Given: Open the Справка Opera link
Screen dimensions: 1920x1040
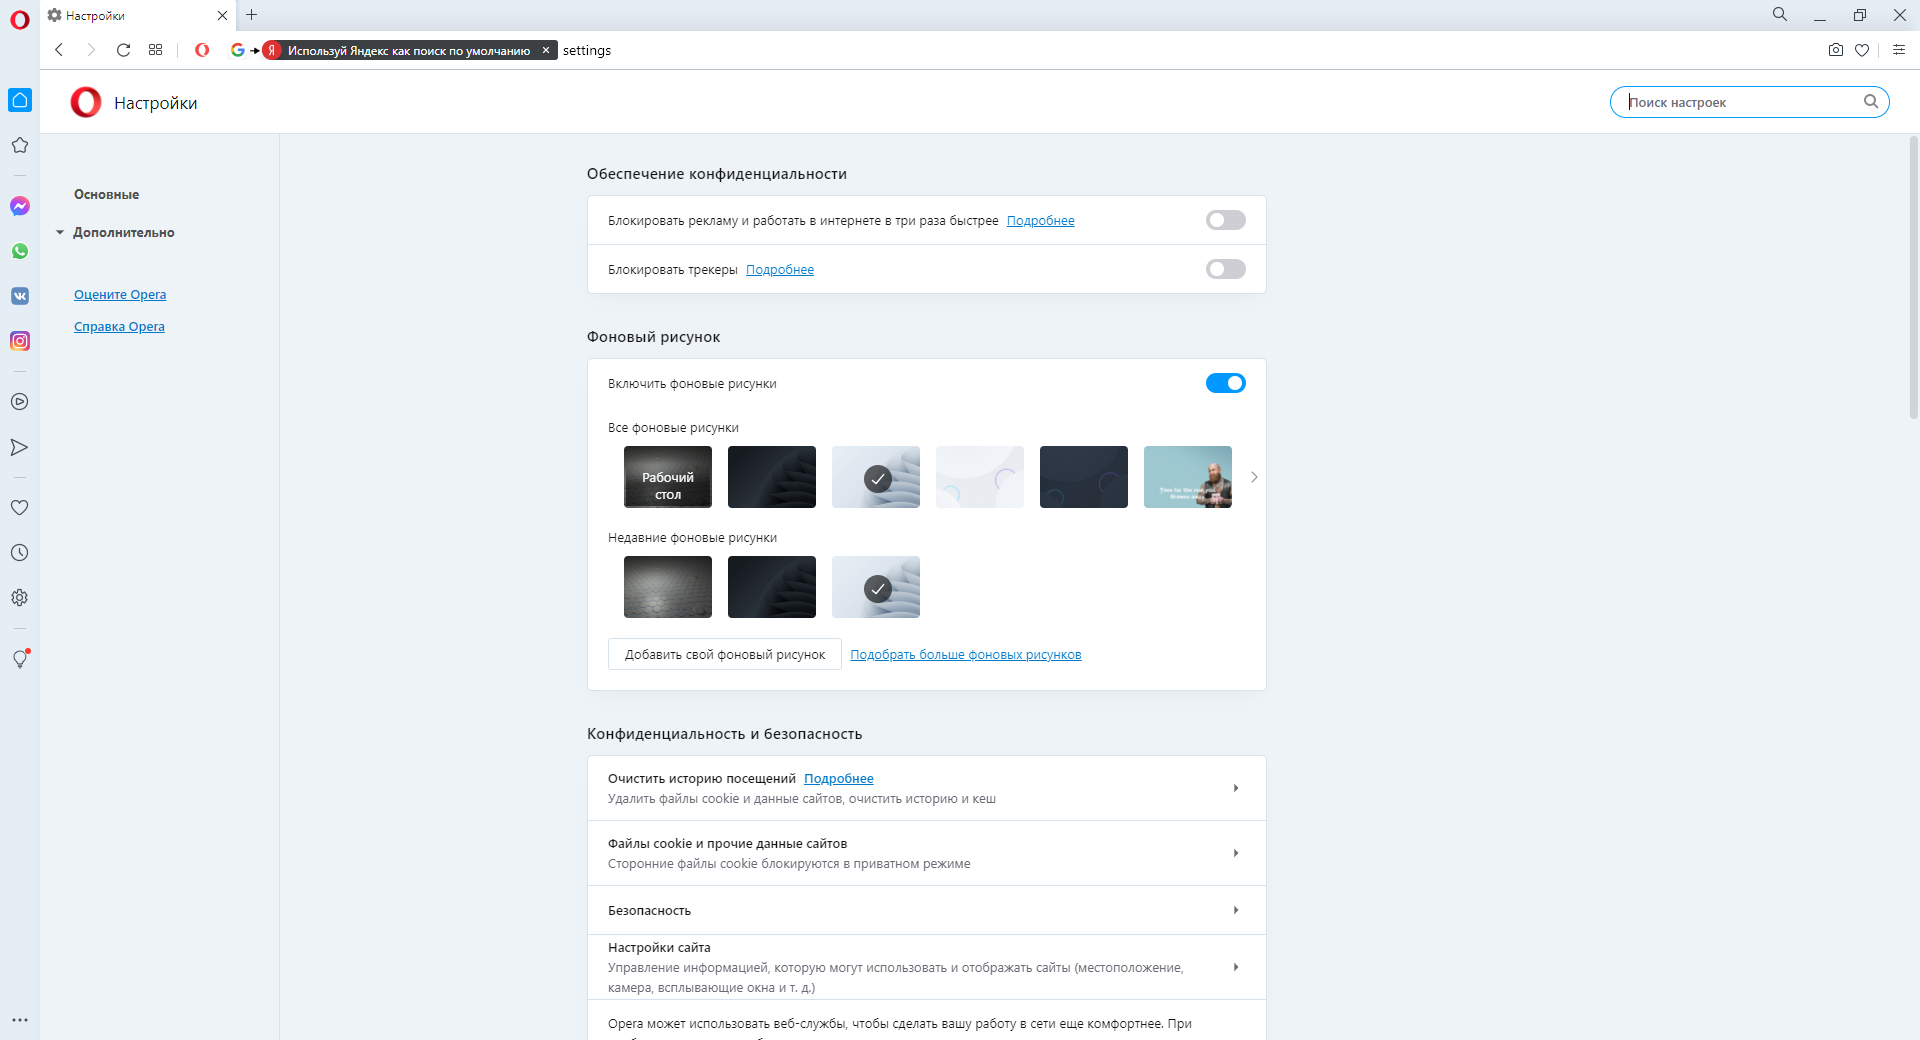Looking at the screenshot, I should pos(119,327).
